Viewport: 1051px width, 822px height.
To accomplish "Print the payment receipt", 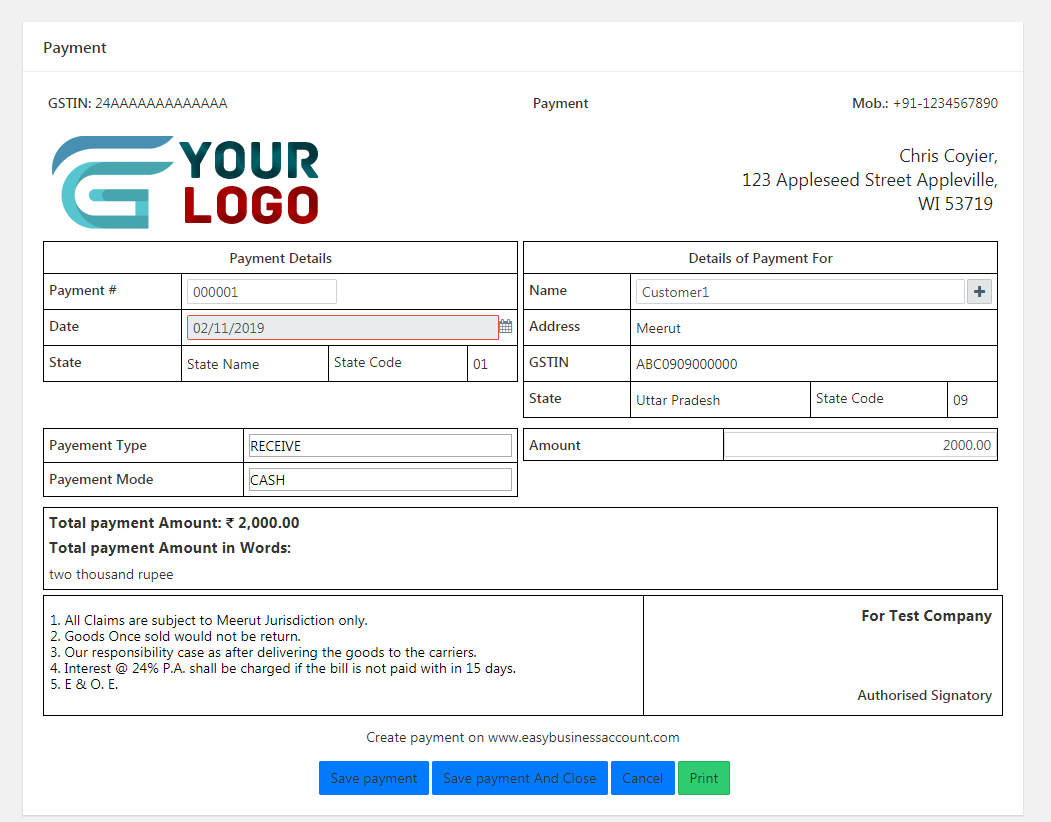I will (x=704, y=778).
